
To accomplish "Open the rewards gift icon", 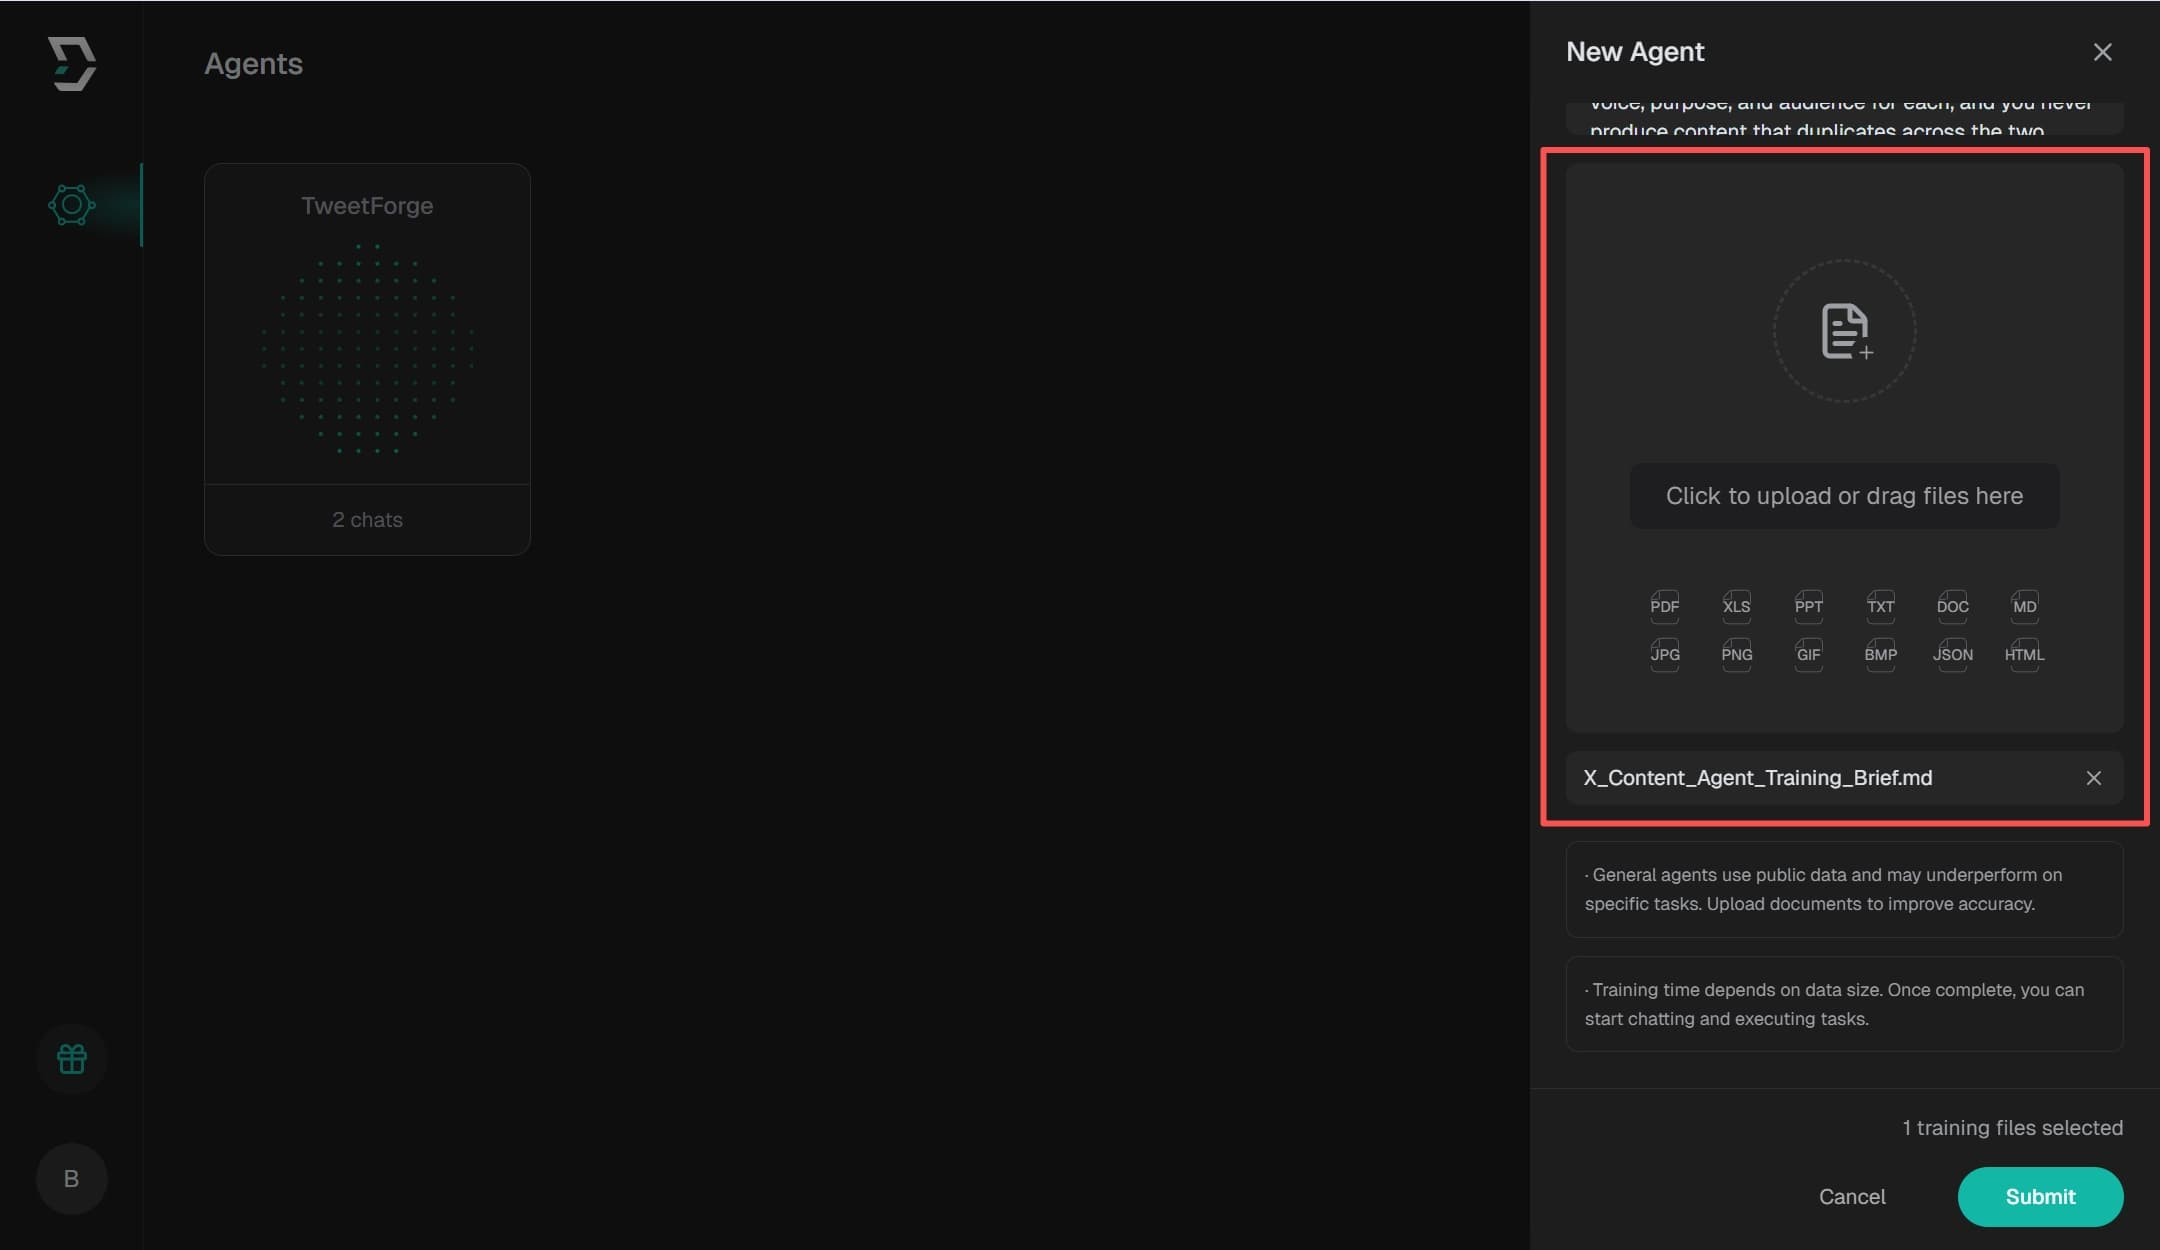I will click(x=71, y=1059).
